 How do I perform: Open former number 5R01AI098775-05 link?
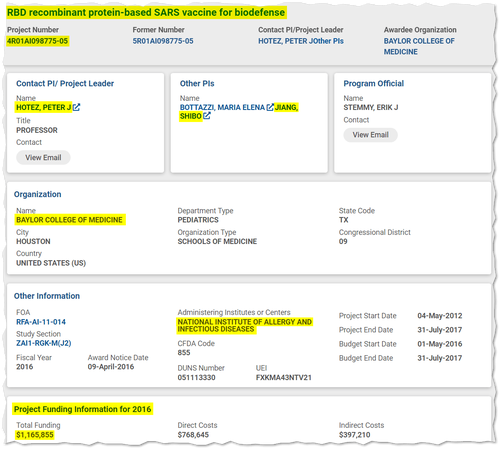163,41
